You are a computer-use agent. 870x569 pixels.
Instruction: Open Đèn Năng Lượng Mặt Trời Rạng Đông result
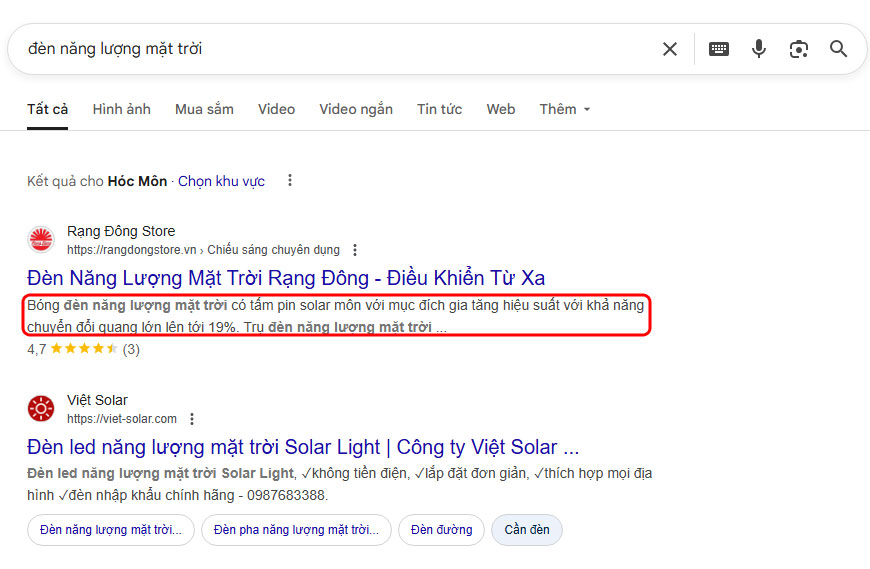point(286,278)
